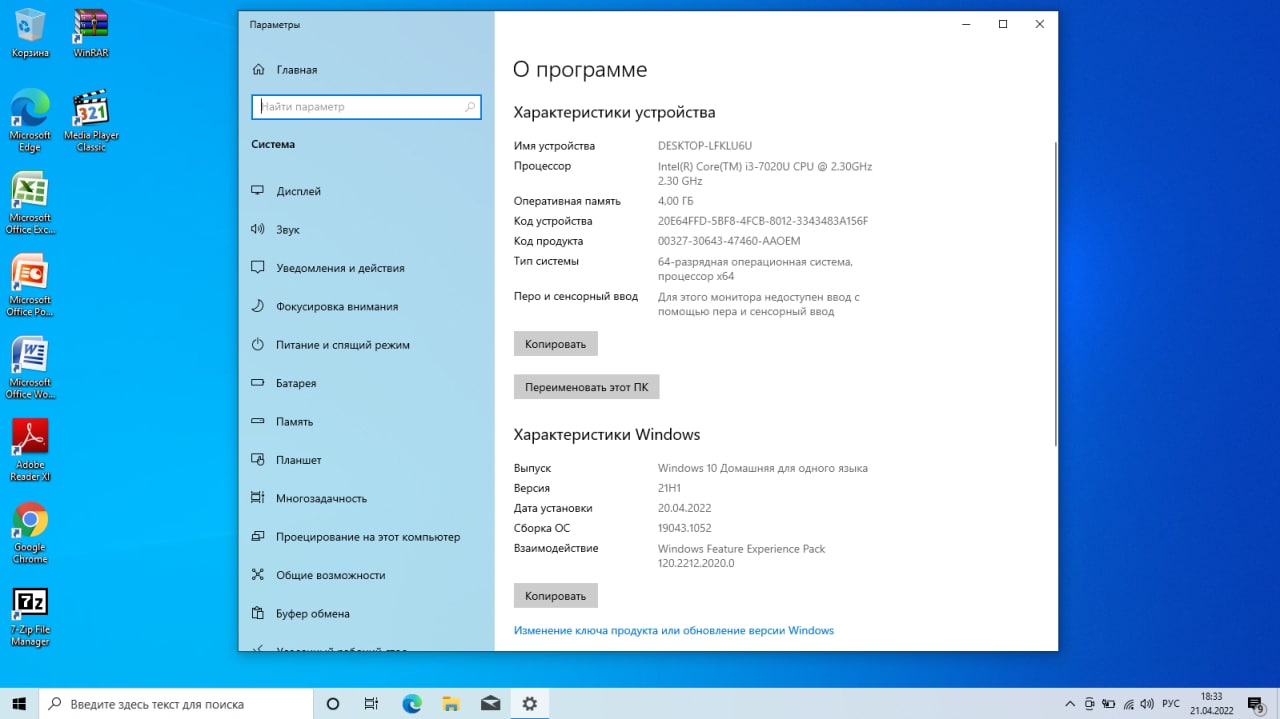Click the Cortana circle on the taskbar
The width and height of the screenshot is (1280, 719).
[x=333, y=703]
